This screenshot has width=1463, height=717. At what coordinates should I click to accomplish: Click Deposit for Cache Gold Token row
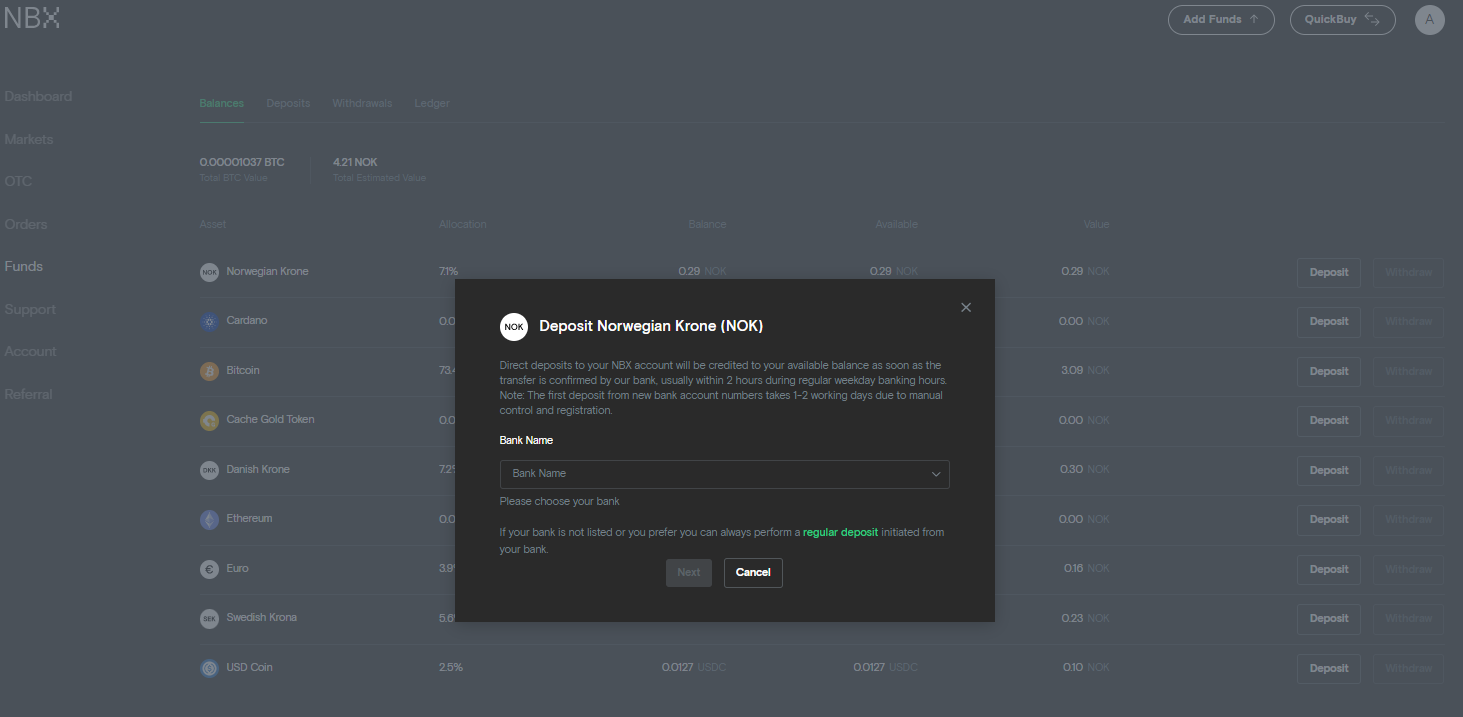1329,421
